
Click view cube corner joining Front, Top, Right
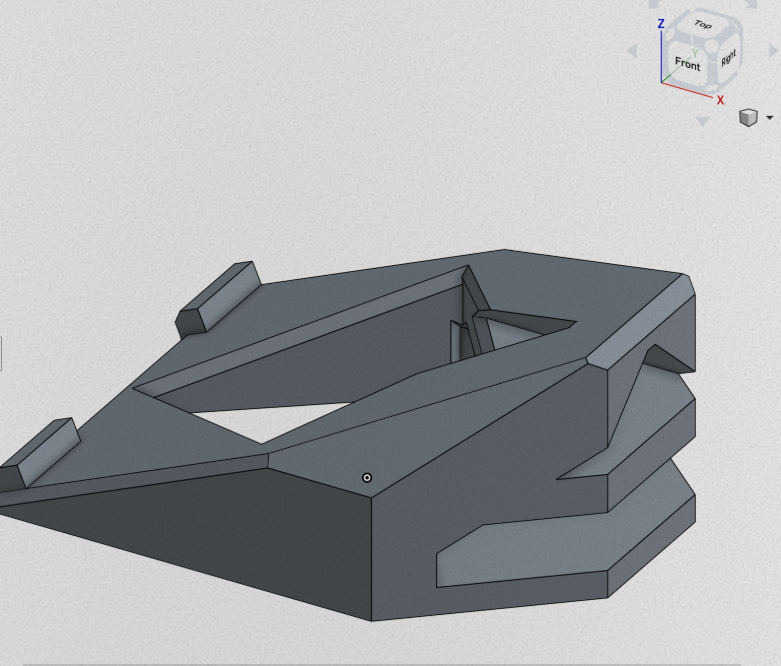coord(712,46)
